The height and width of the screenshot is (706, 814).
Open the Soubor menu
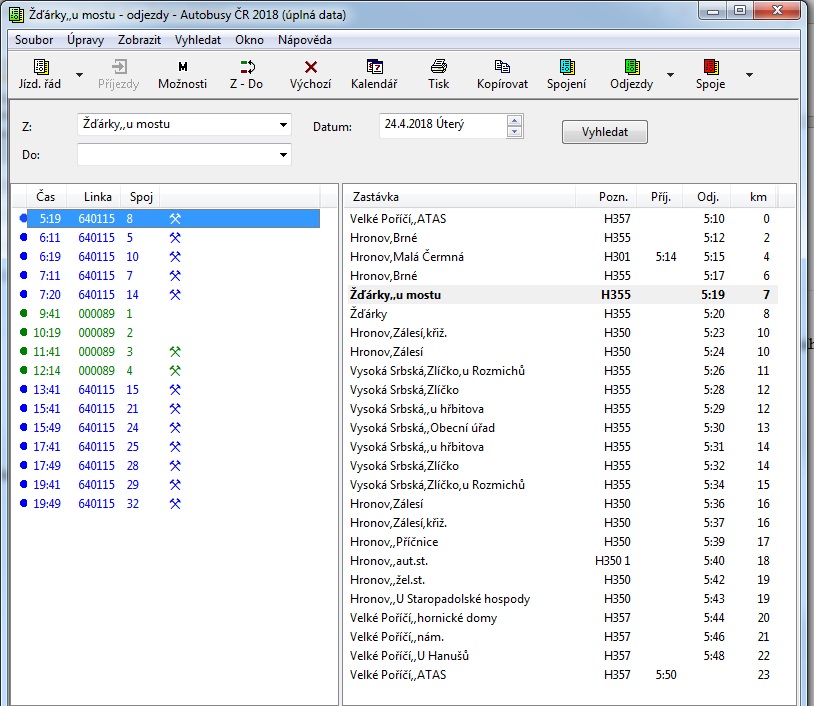click(x=35, y=40)
